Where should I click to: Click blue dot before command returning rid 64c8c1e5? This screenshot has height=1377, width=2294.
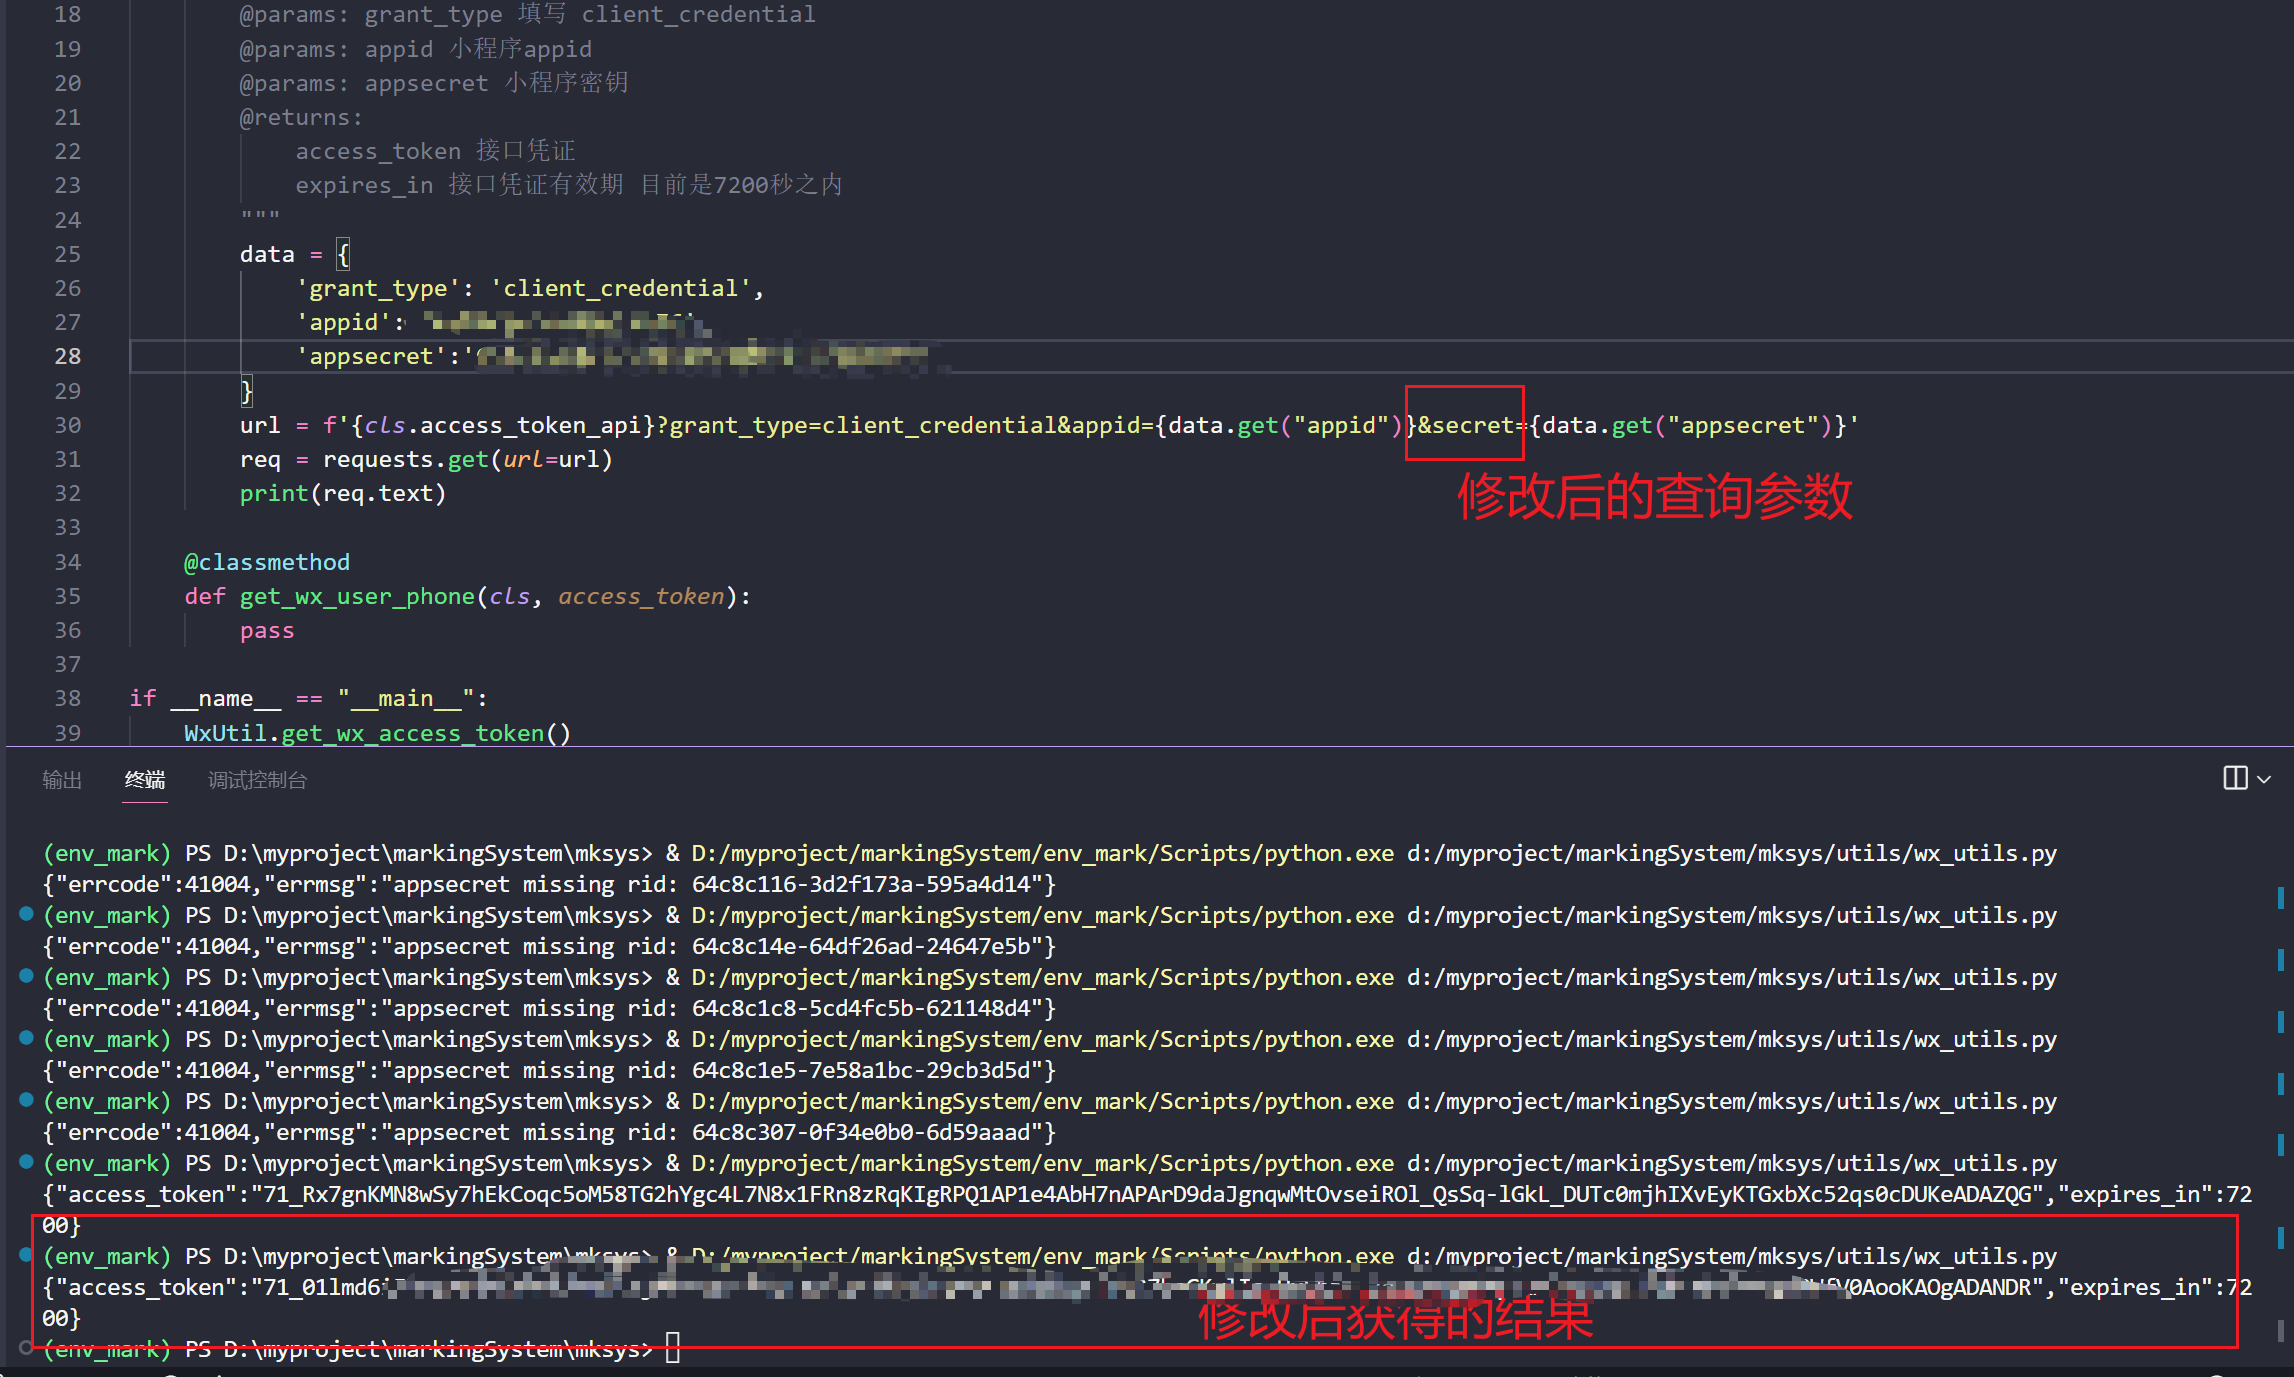tap(27, 1037)
